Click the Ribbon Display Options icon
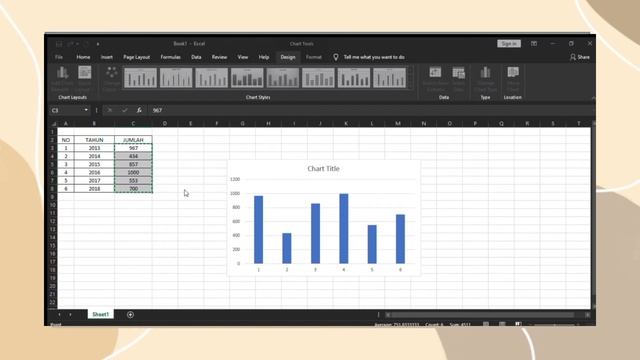This screenshot has height=360, width=640. [534, 44]
